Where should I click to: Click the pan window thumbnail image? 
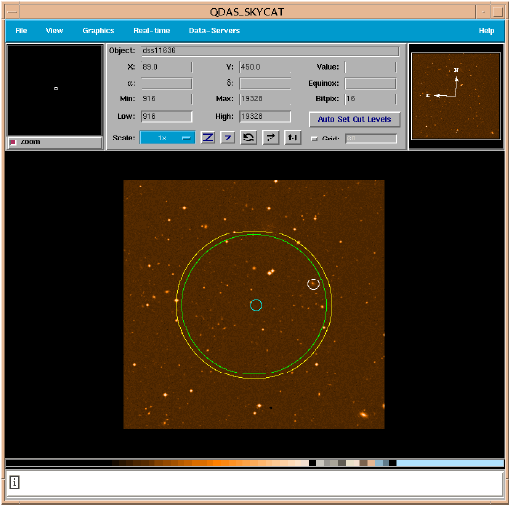point(456,96)
